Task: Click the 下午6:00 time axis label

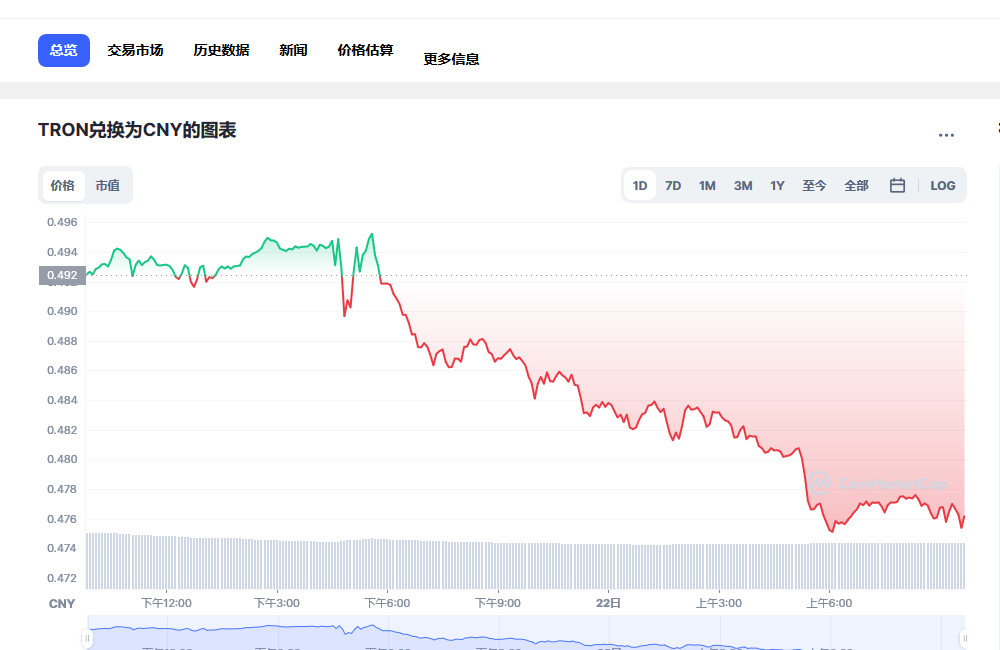Action: [387, 603]
